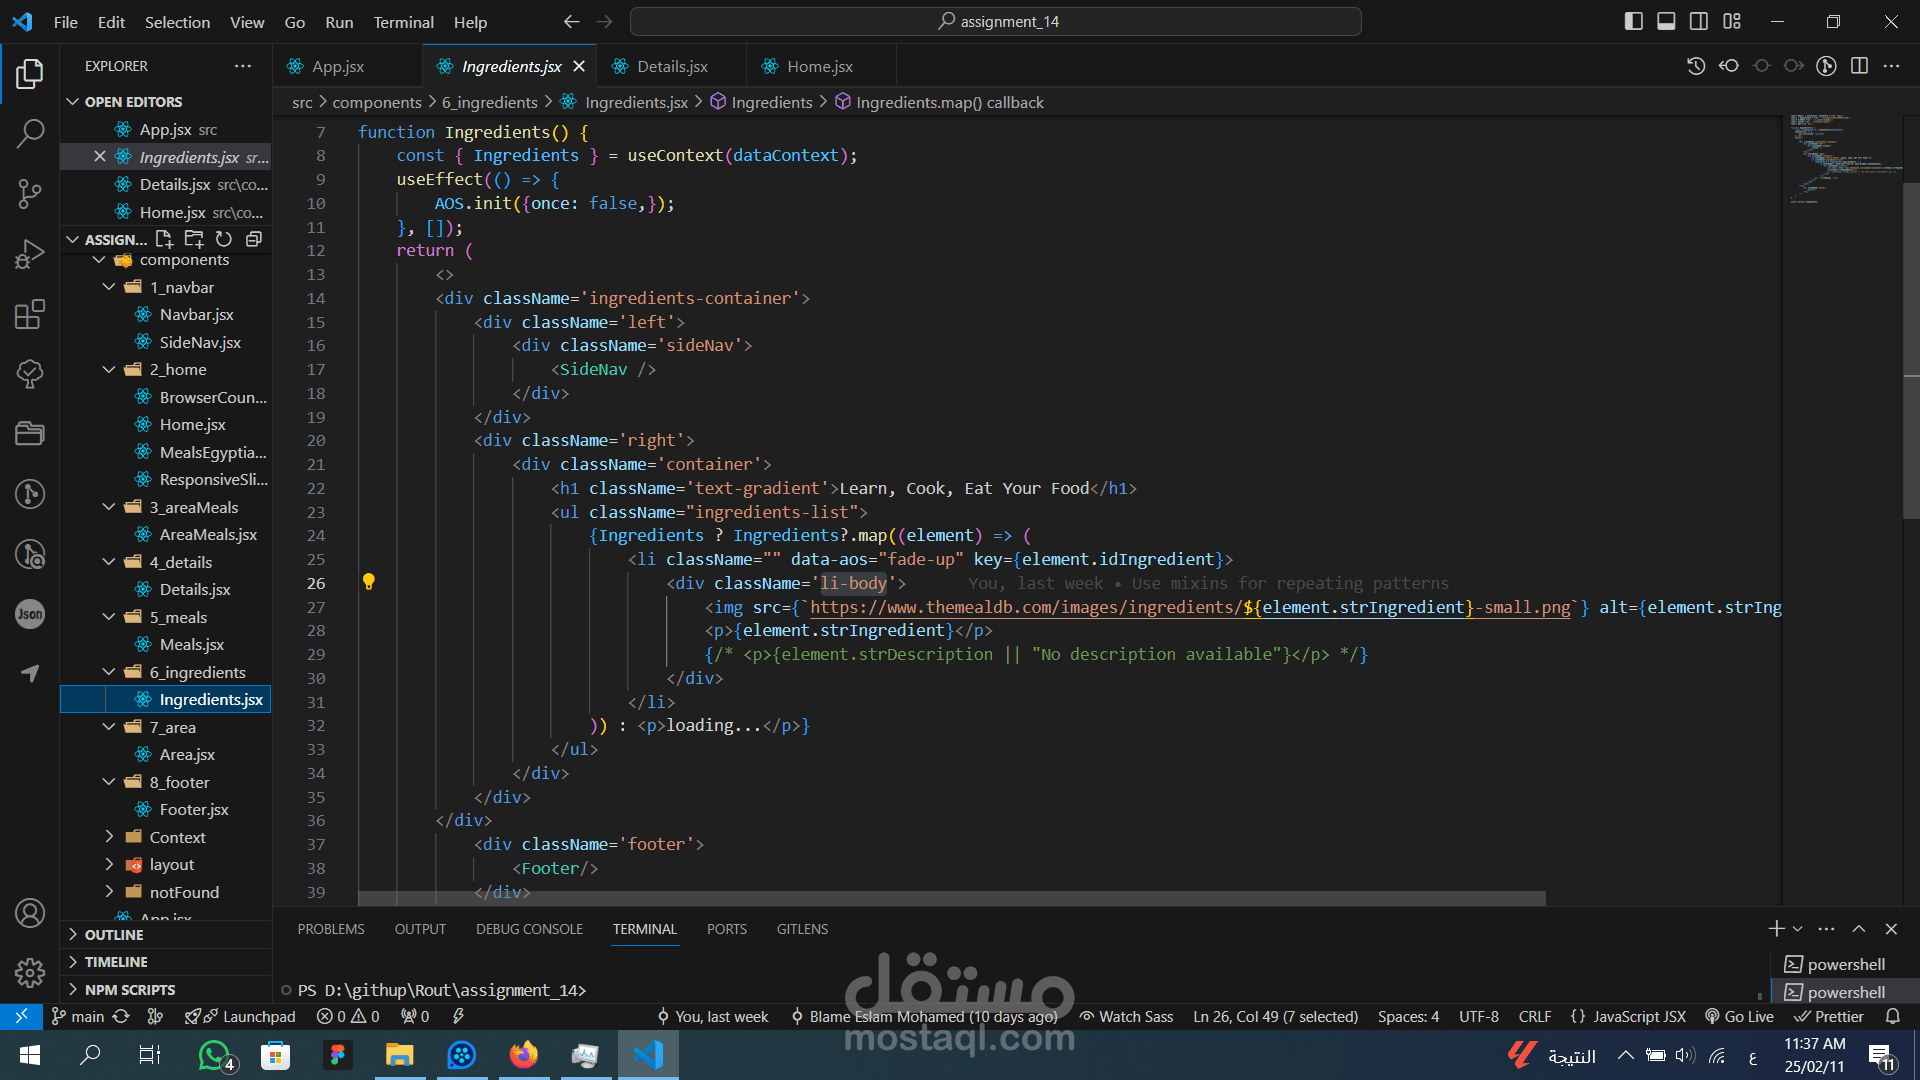Open the Terminal menu
Image resolution: width=1920 pixels, height=1080 pixels.
(403, 22)
